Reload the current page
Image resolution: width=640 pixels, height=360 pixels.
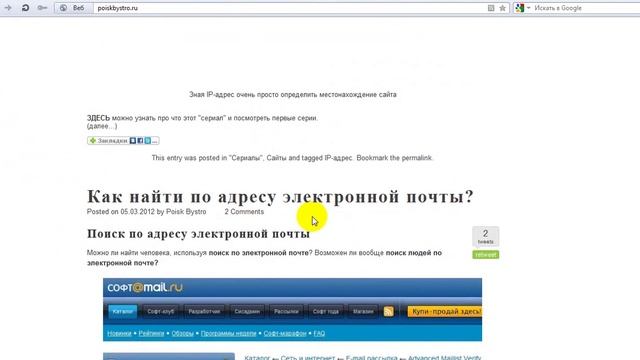25,8
